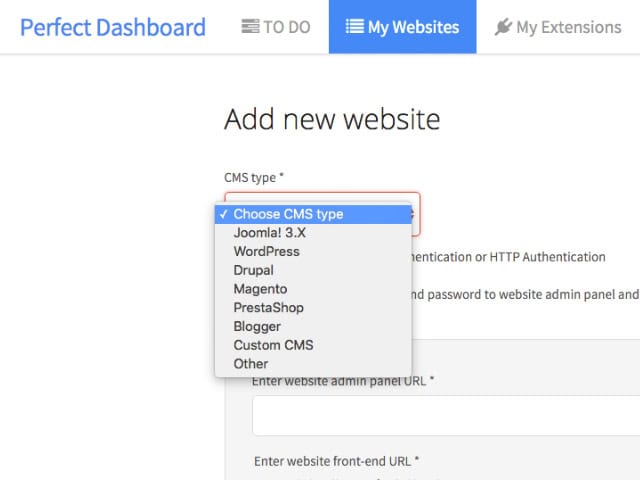Open the Perfect Dashboard home link
The image size is (640, 480).
click(113, 27)
